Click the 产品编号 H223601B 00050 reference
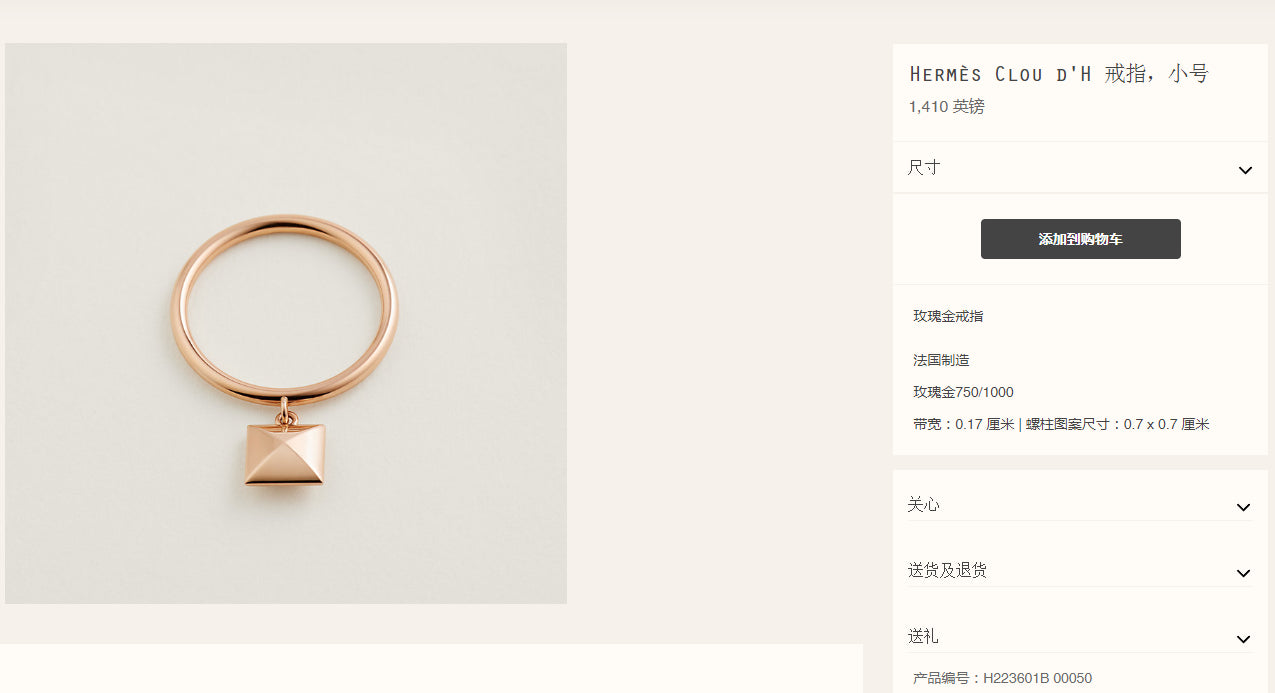This screenshot has width=1275, height=693. click(x=1002, y=678)
